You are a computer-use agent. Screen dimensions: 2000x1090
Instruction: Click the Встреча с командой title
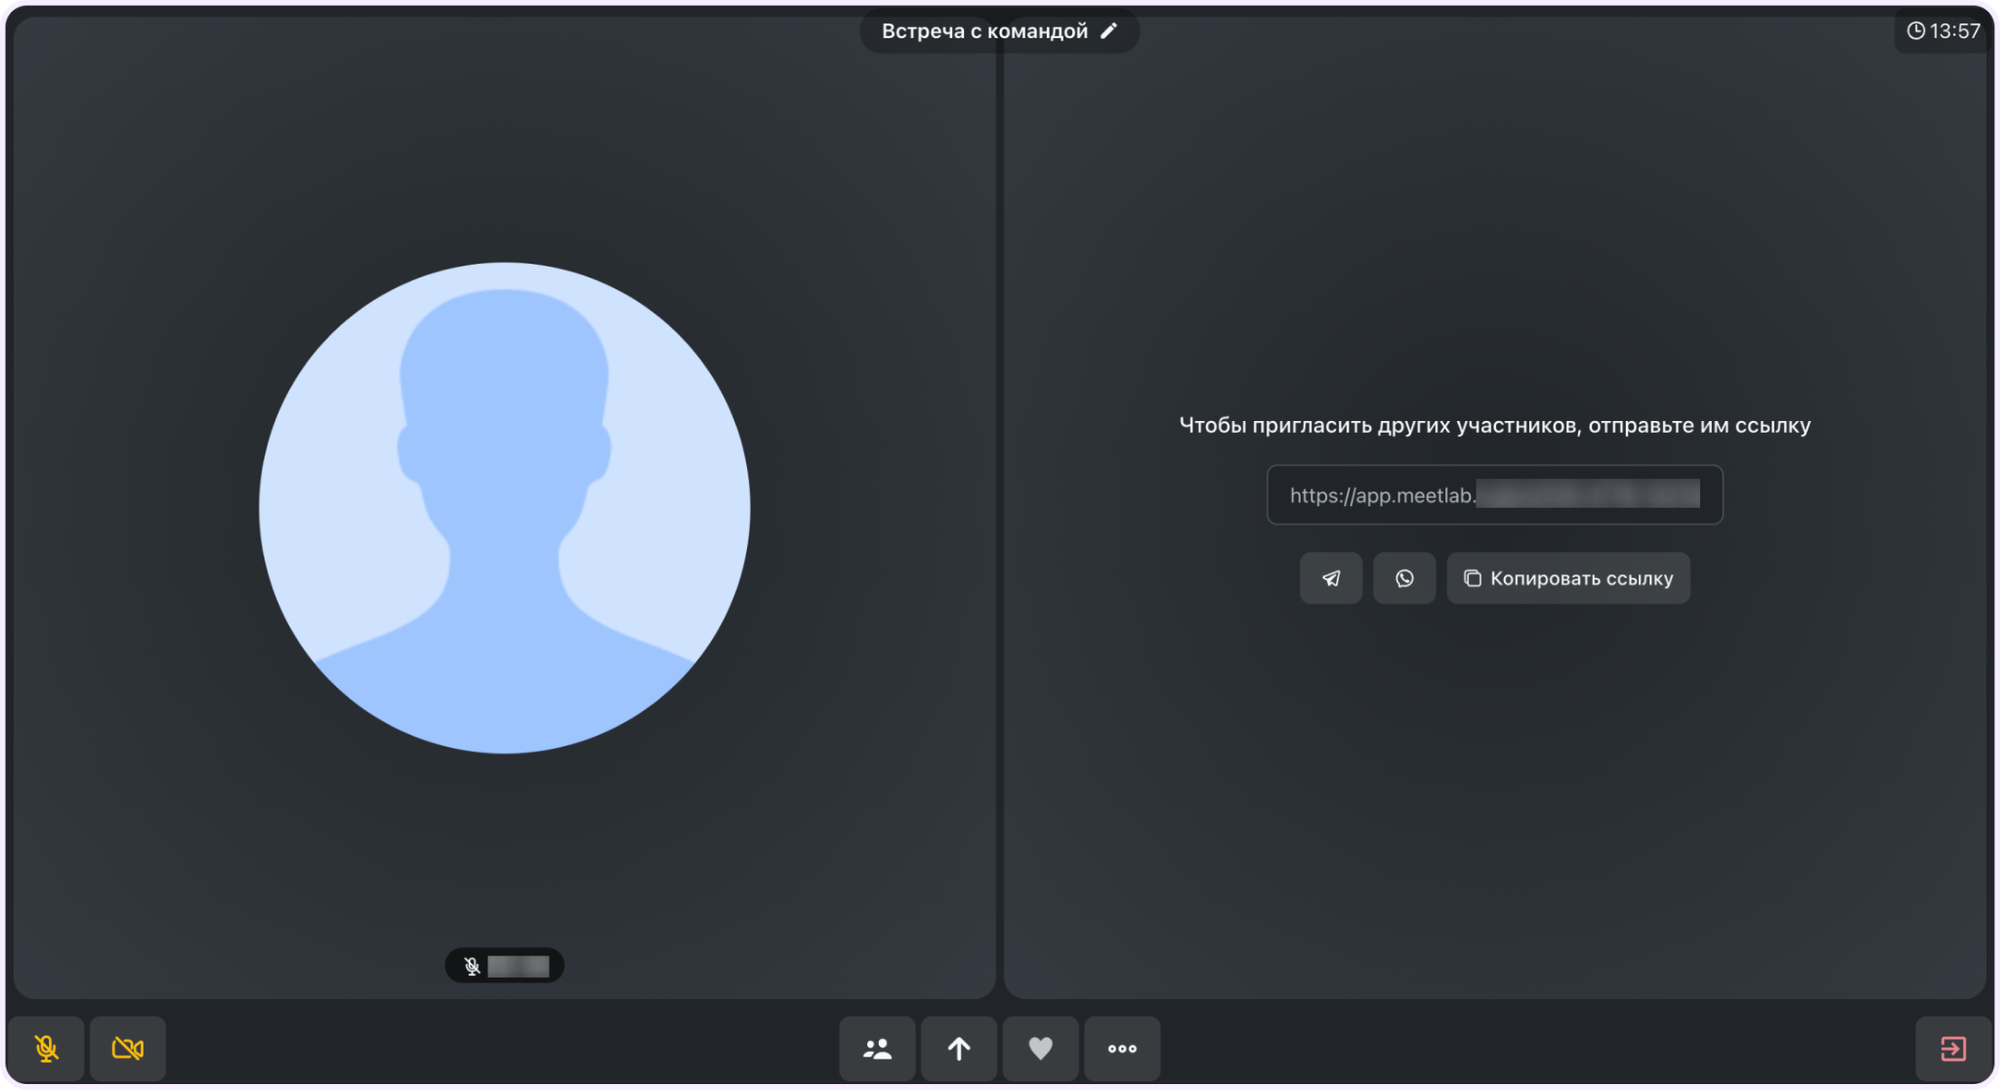click(984, 31)
